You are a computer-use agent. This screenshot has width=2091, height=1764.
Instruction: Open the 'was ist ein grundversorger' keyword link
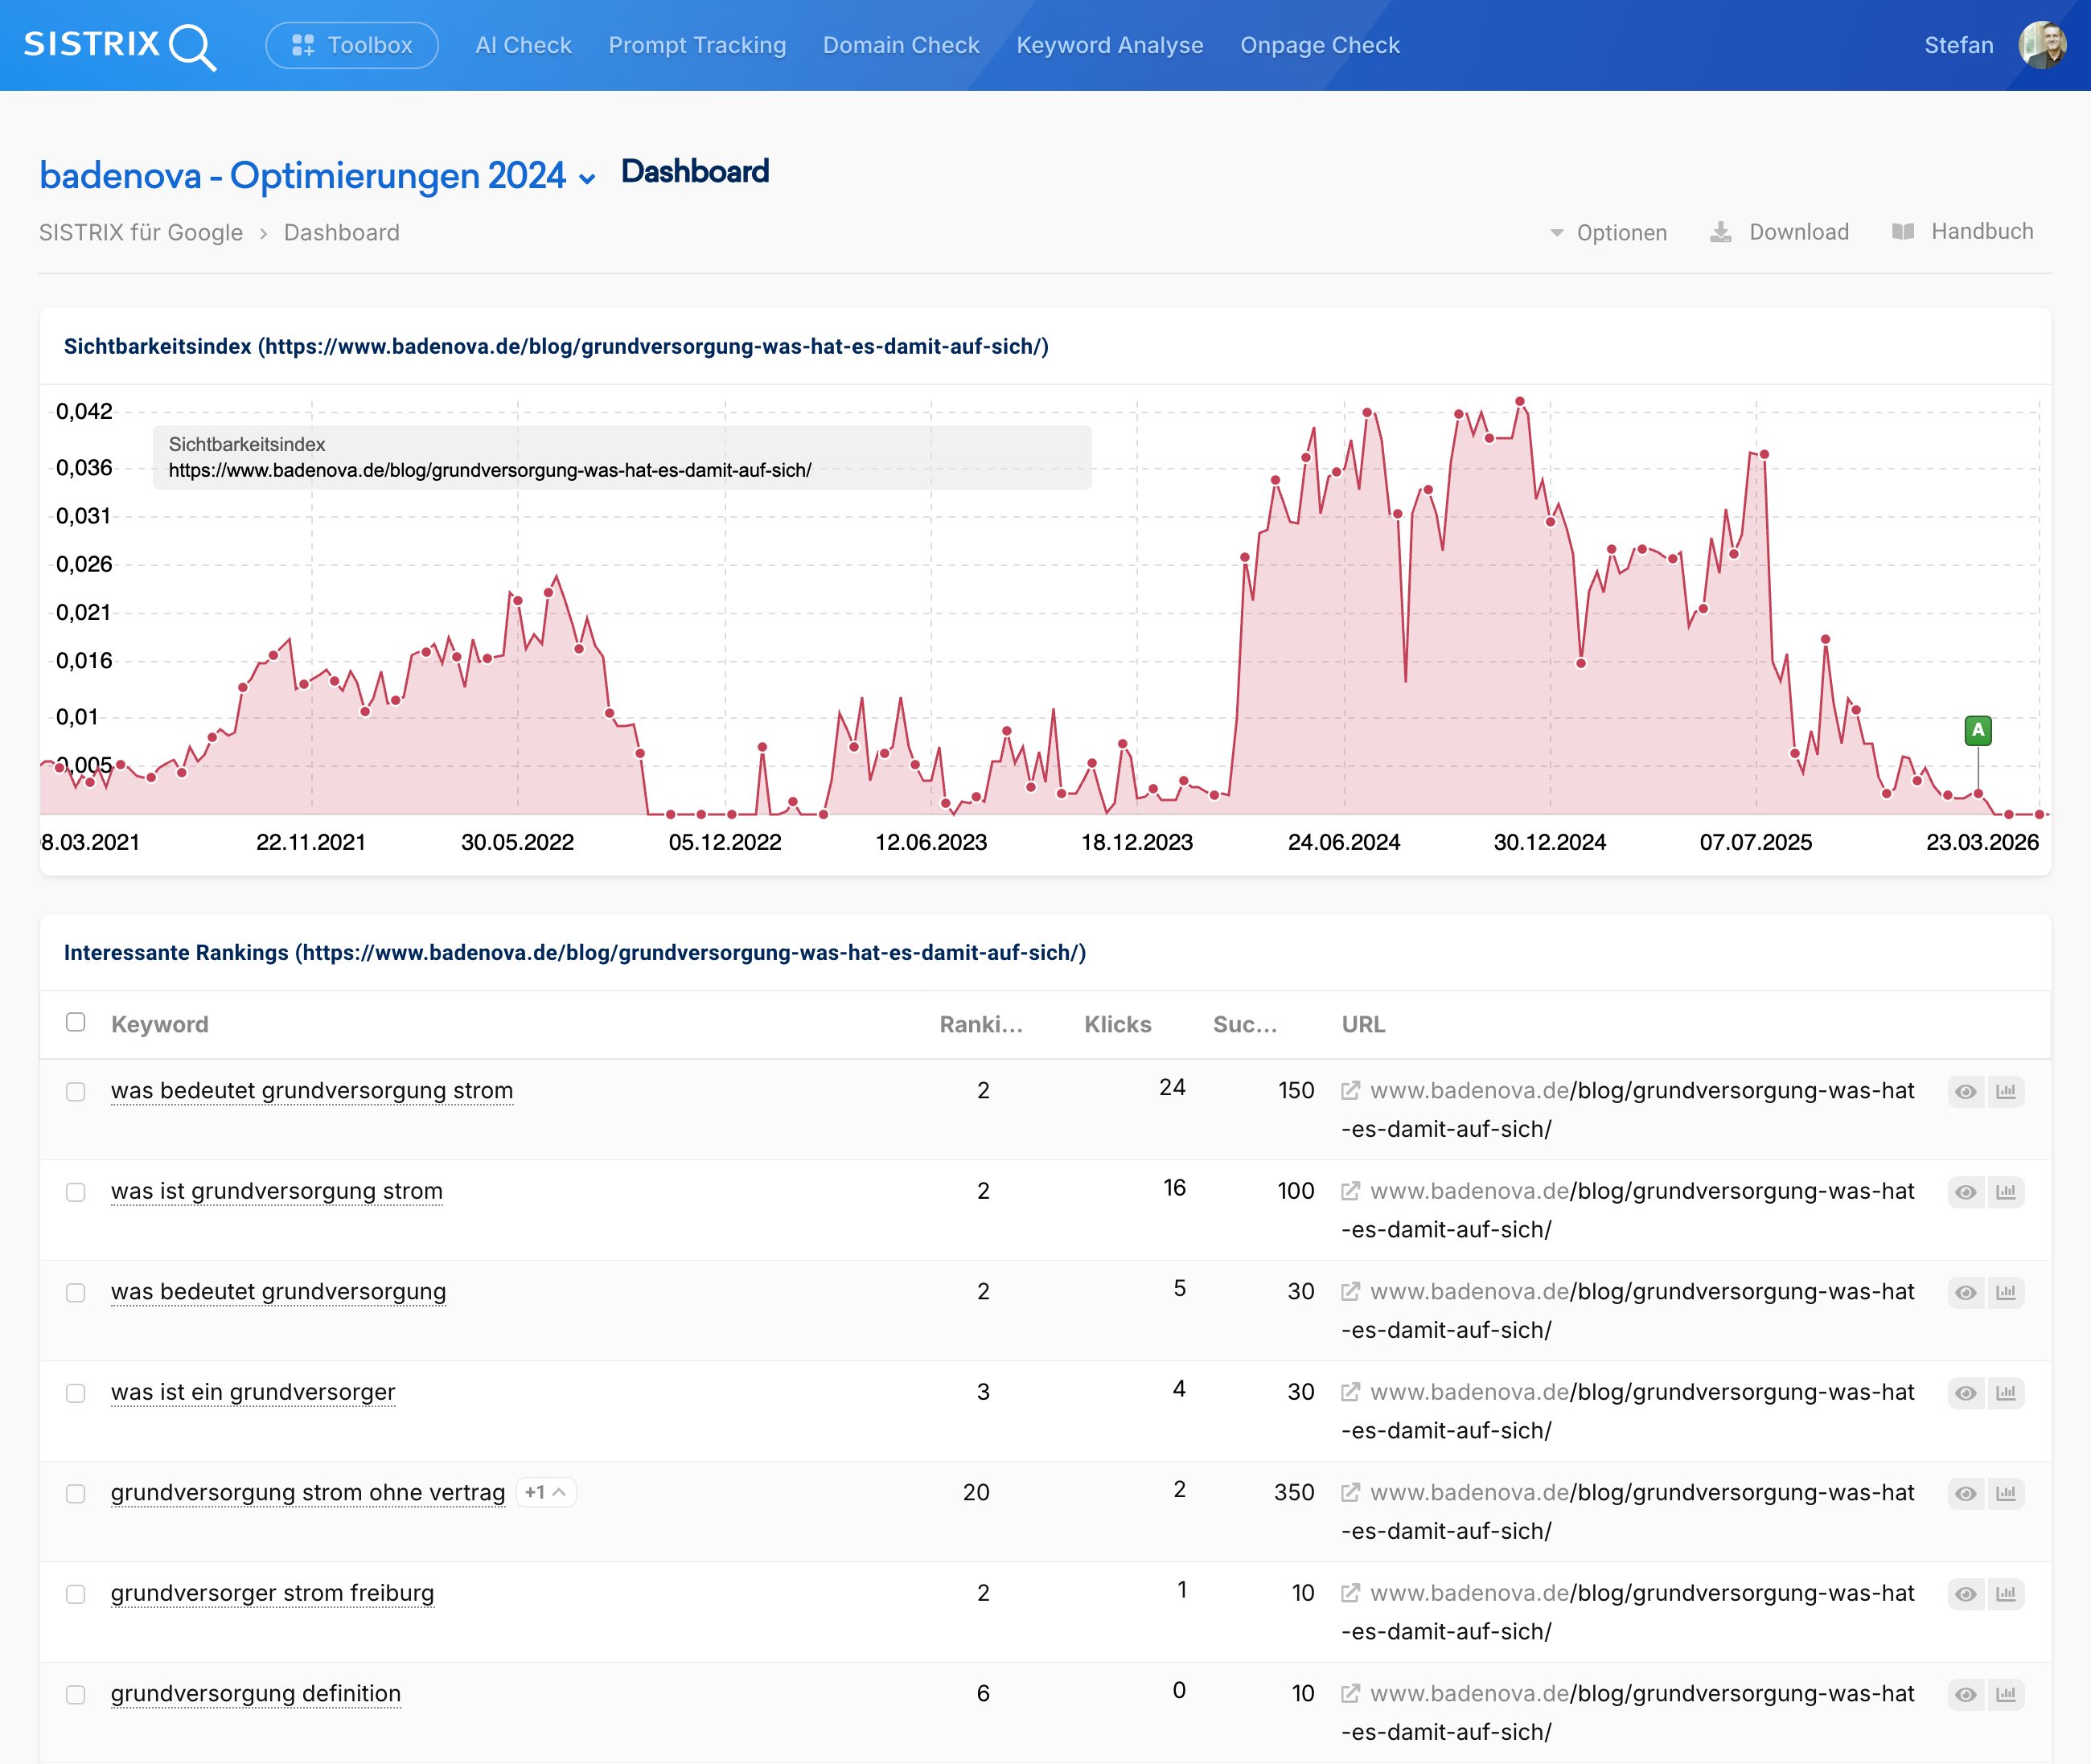point(252,1392)
